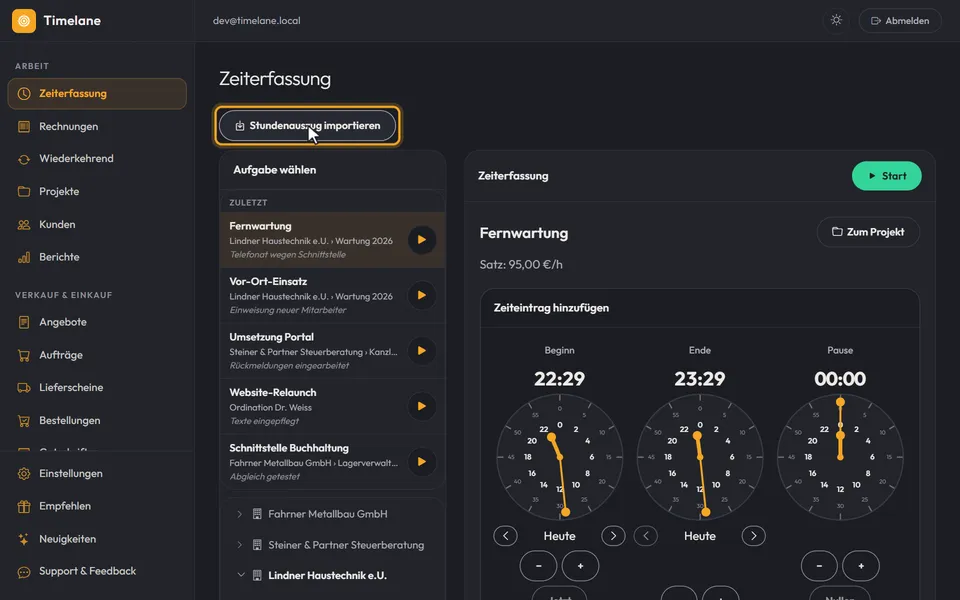Decrease Beginn time with minus button
This screenshot has width=960, height=600.
pyautogui.click(x=538, y=566)
